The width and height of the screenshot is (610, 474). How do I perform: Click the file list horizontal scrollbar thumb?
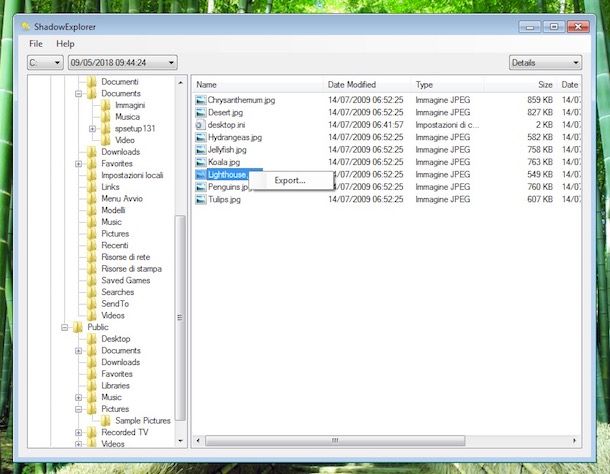coord(335,441)
